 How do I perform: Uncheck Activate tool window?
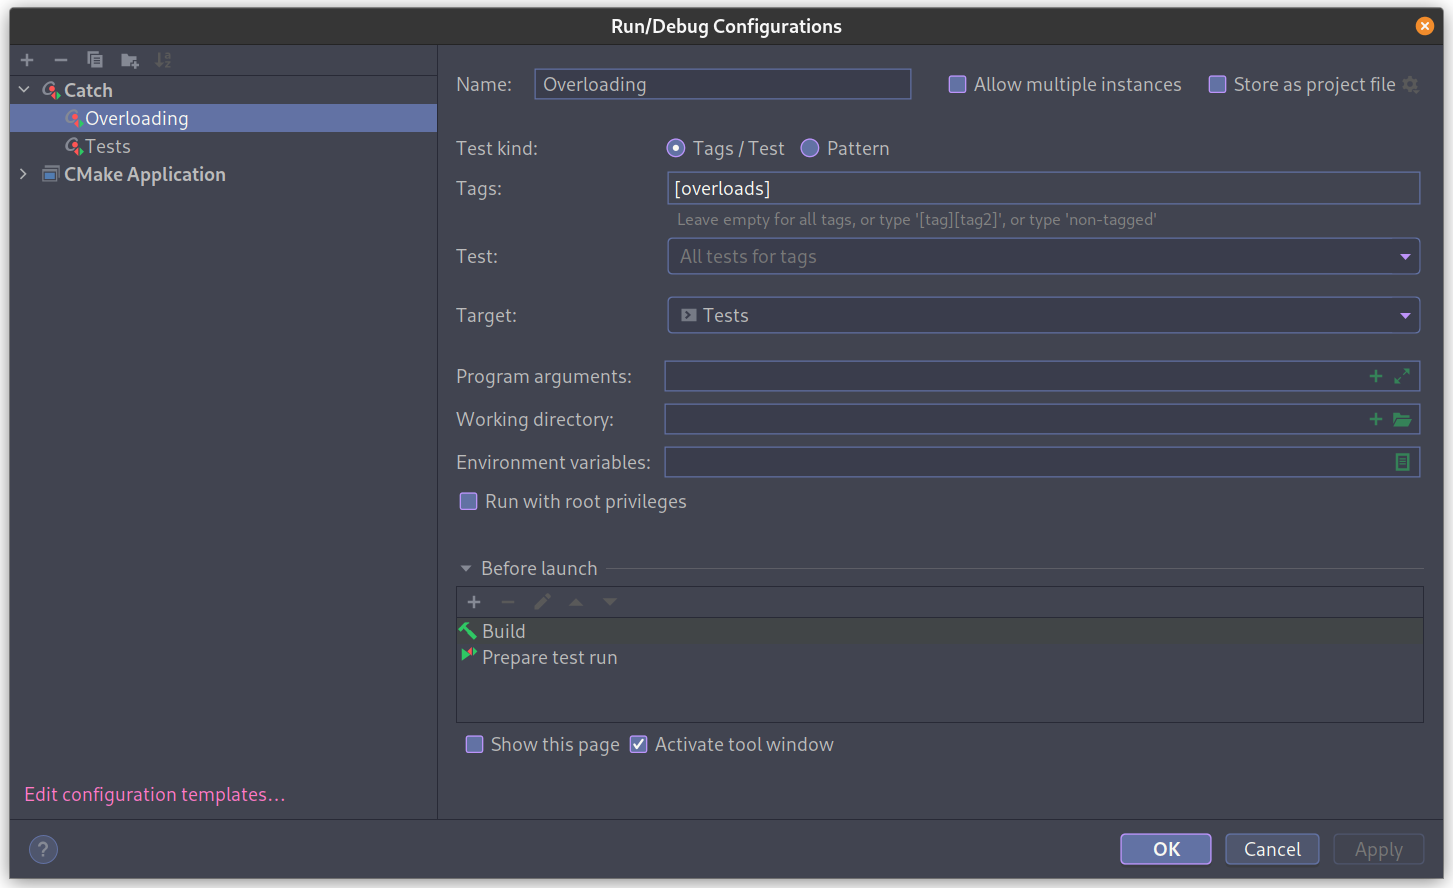click(638, 744)
